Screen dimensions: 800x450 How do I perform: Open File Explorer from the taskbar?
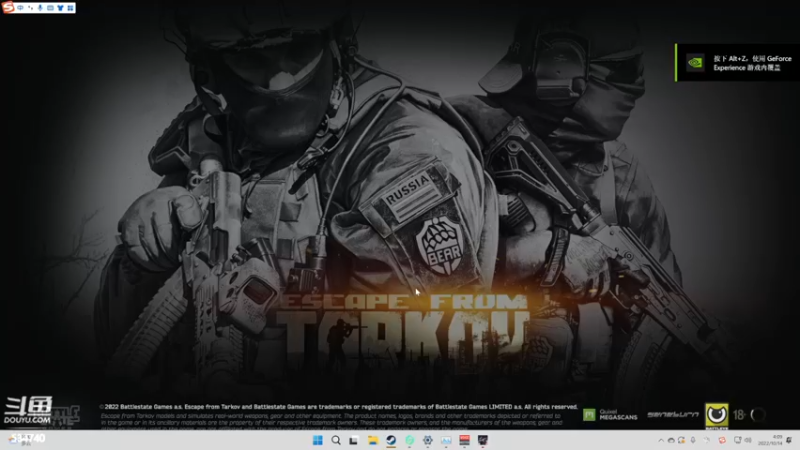372,440
